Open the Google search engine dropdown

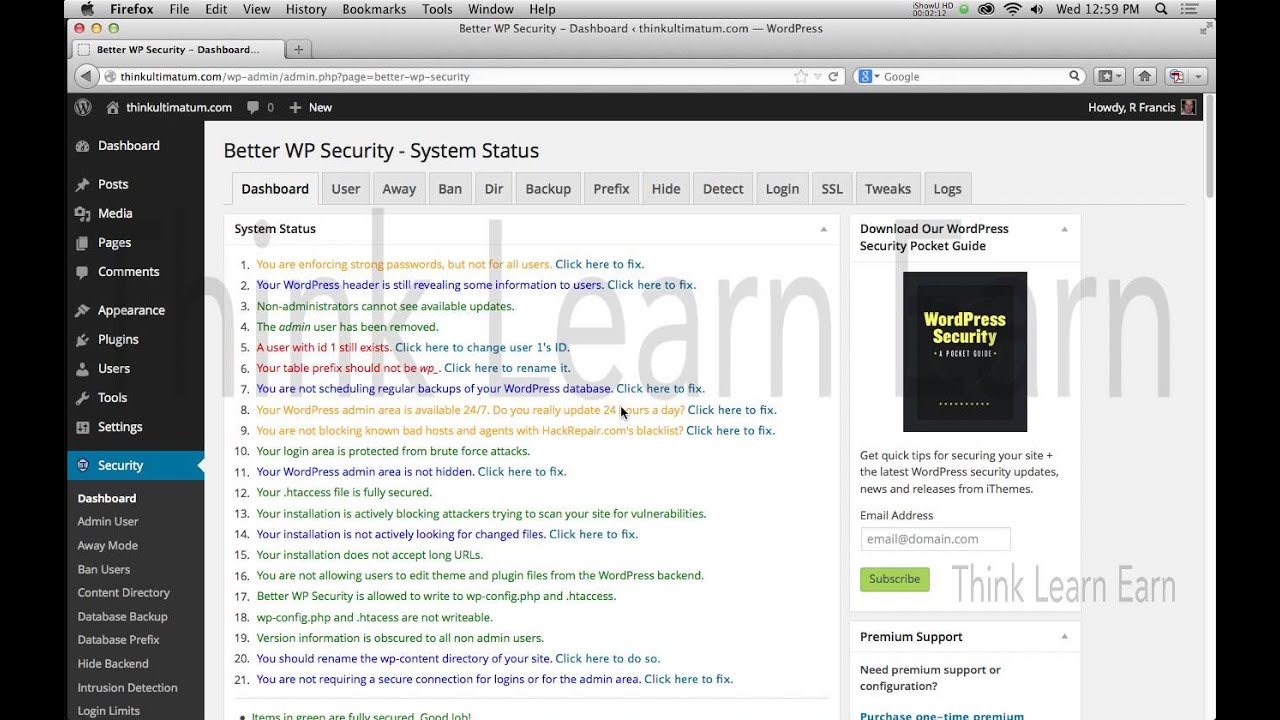(868, 76)
